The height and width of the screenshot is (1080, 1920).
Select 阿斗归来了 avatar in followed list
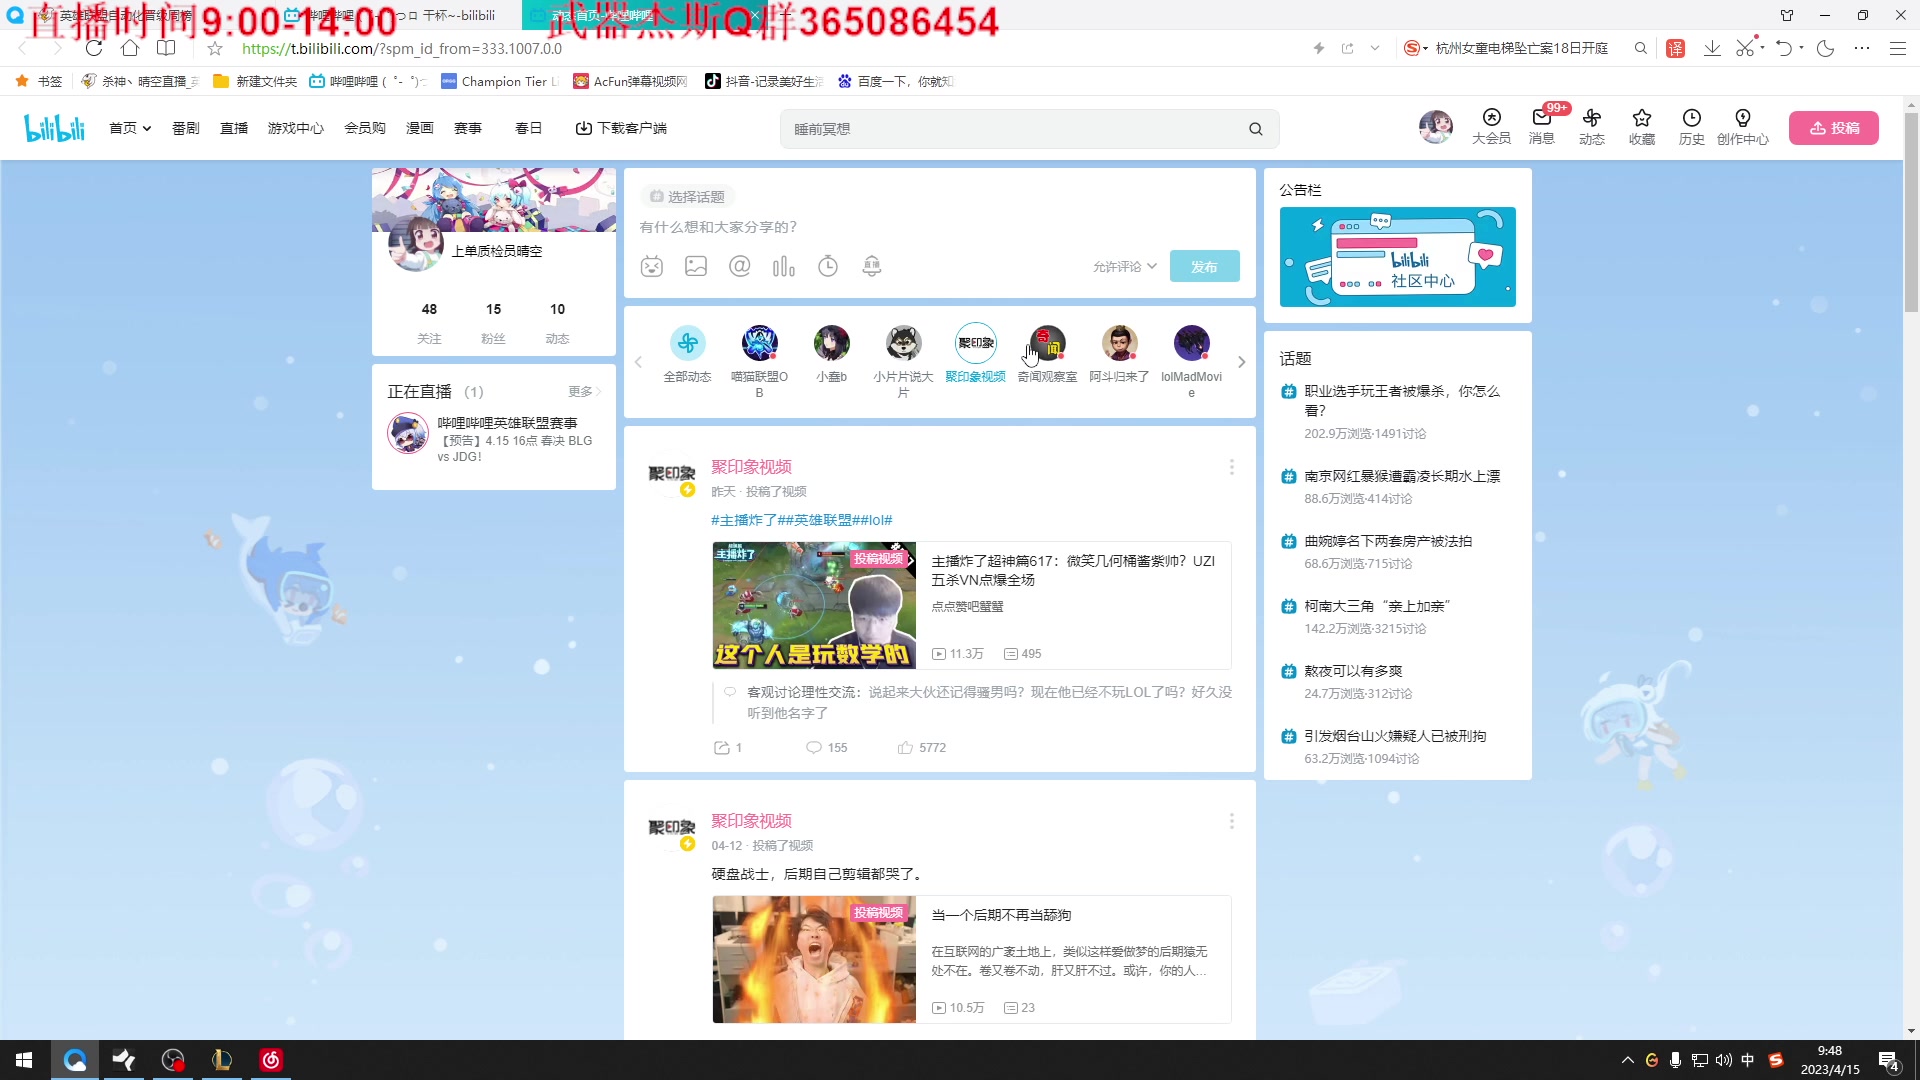pos(1120,343)
